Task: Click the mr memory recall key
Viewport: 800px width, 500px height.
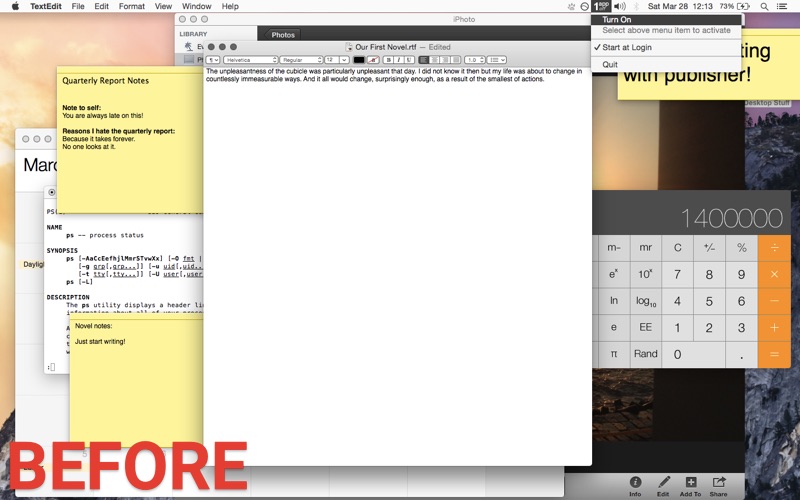Action: (645, 248)
